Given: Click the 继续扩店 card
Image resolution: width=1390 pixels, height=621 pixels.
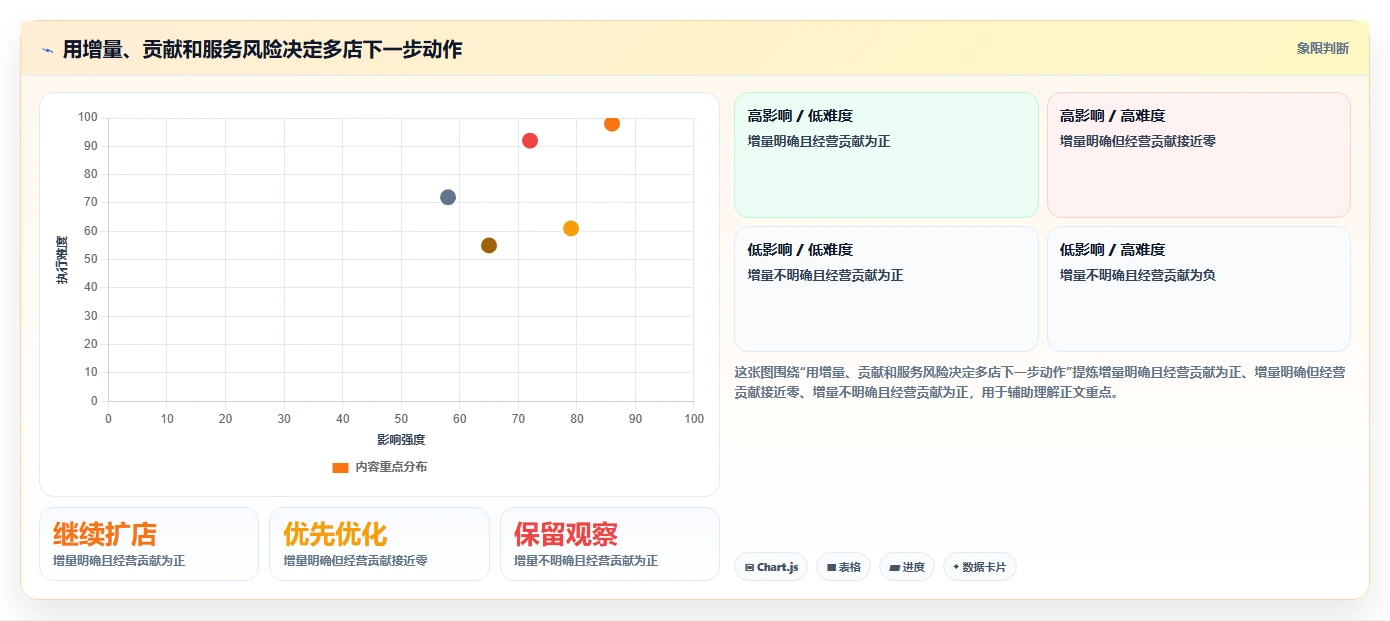Looking at the screenshot, I should (149, 544).
